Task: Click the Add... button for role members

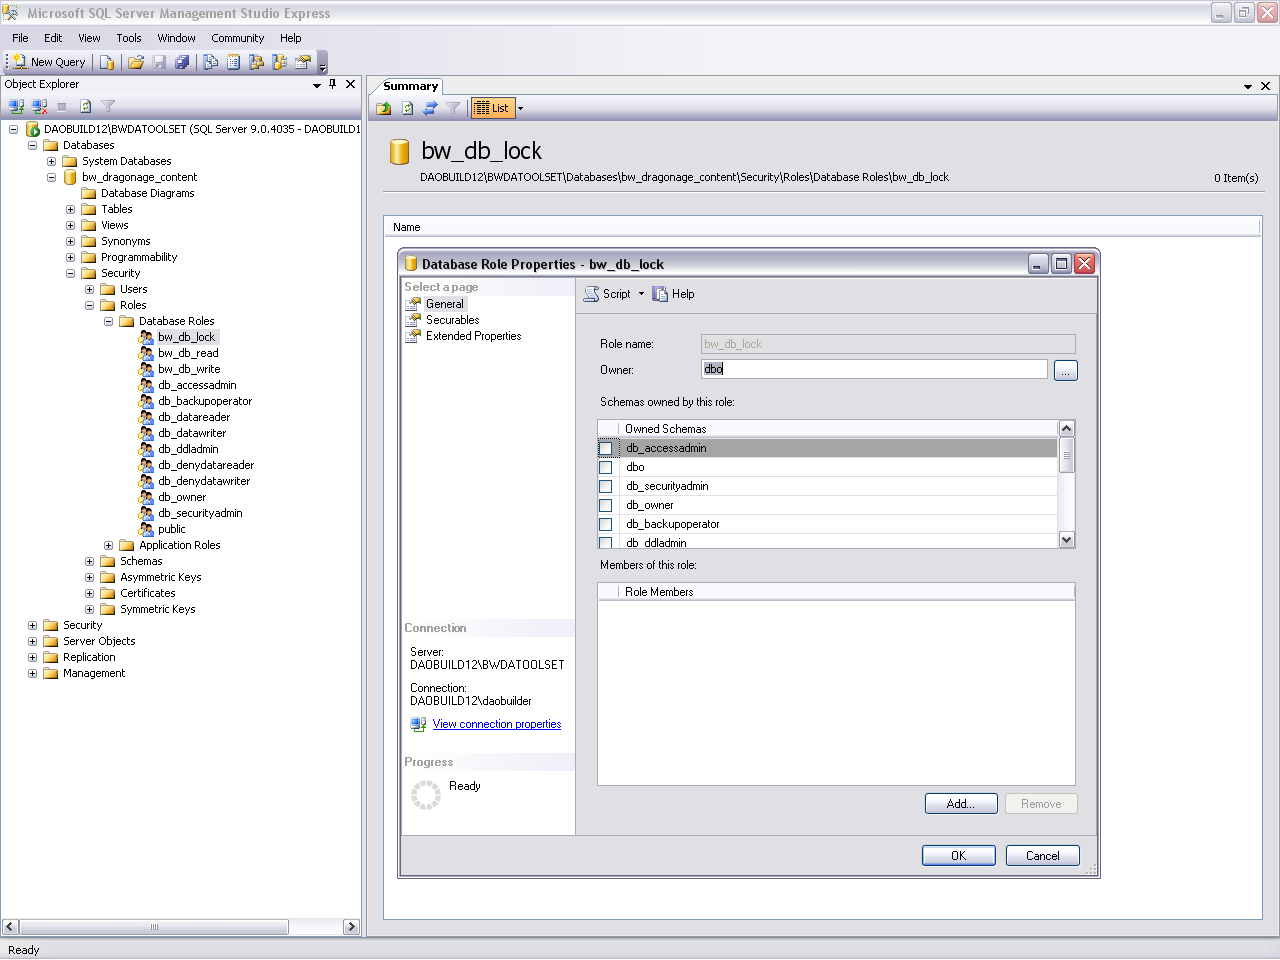Action: 960,804
